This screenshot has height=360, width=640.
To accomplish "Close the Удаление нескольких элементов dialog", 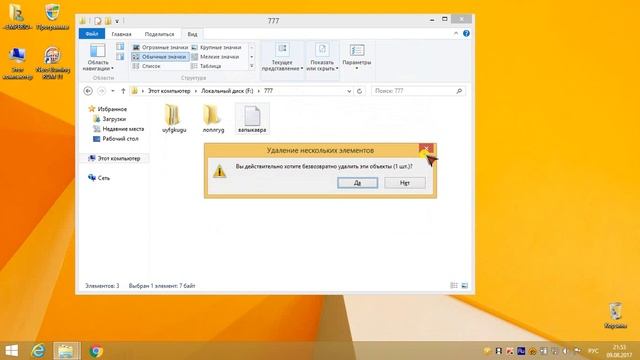I will (426, 149).
